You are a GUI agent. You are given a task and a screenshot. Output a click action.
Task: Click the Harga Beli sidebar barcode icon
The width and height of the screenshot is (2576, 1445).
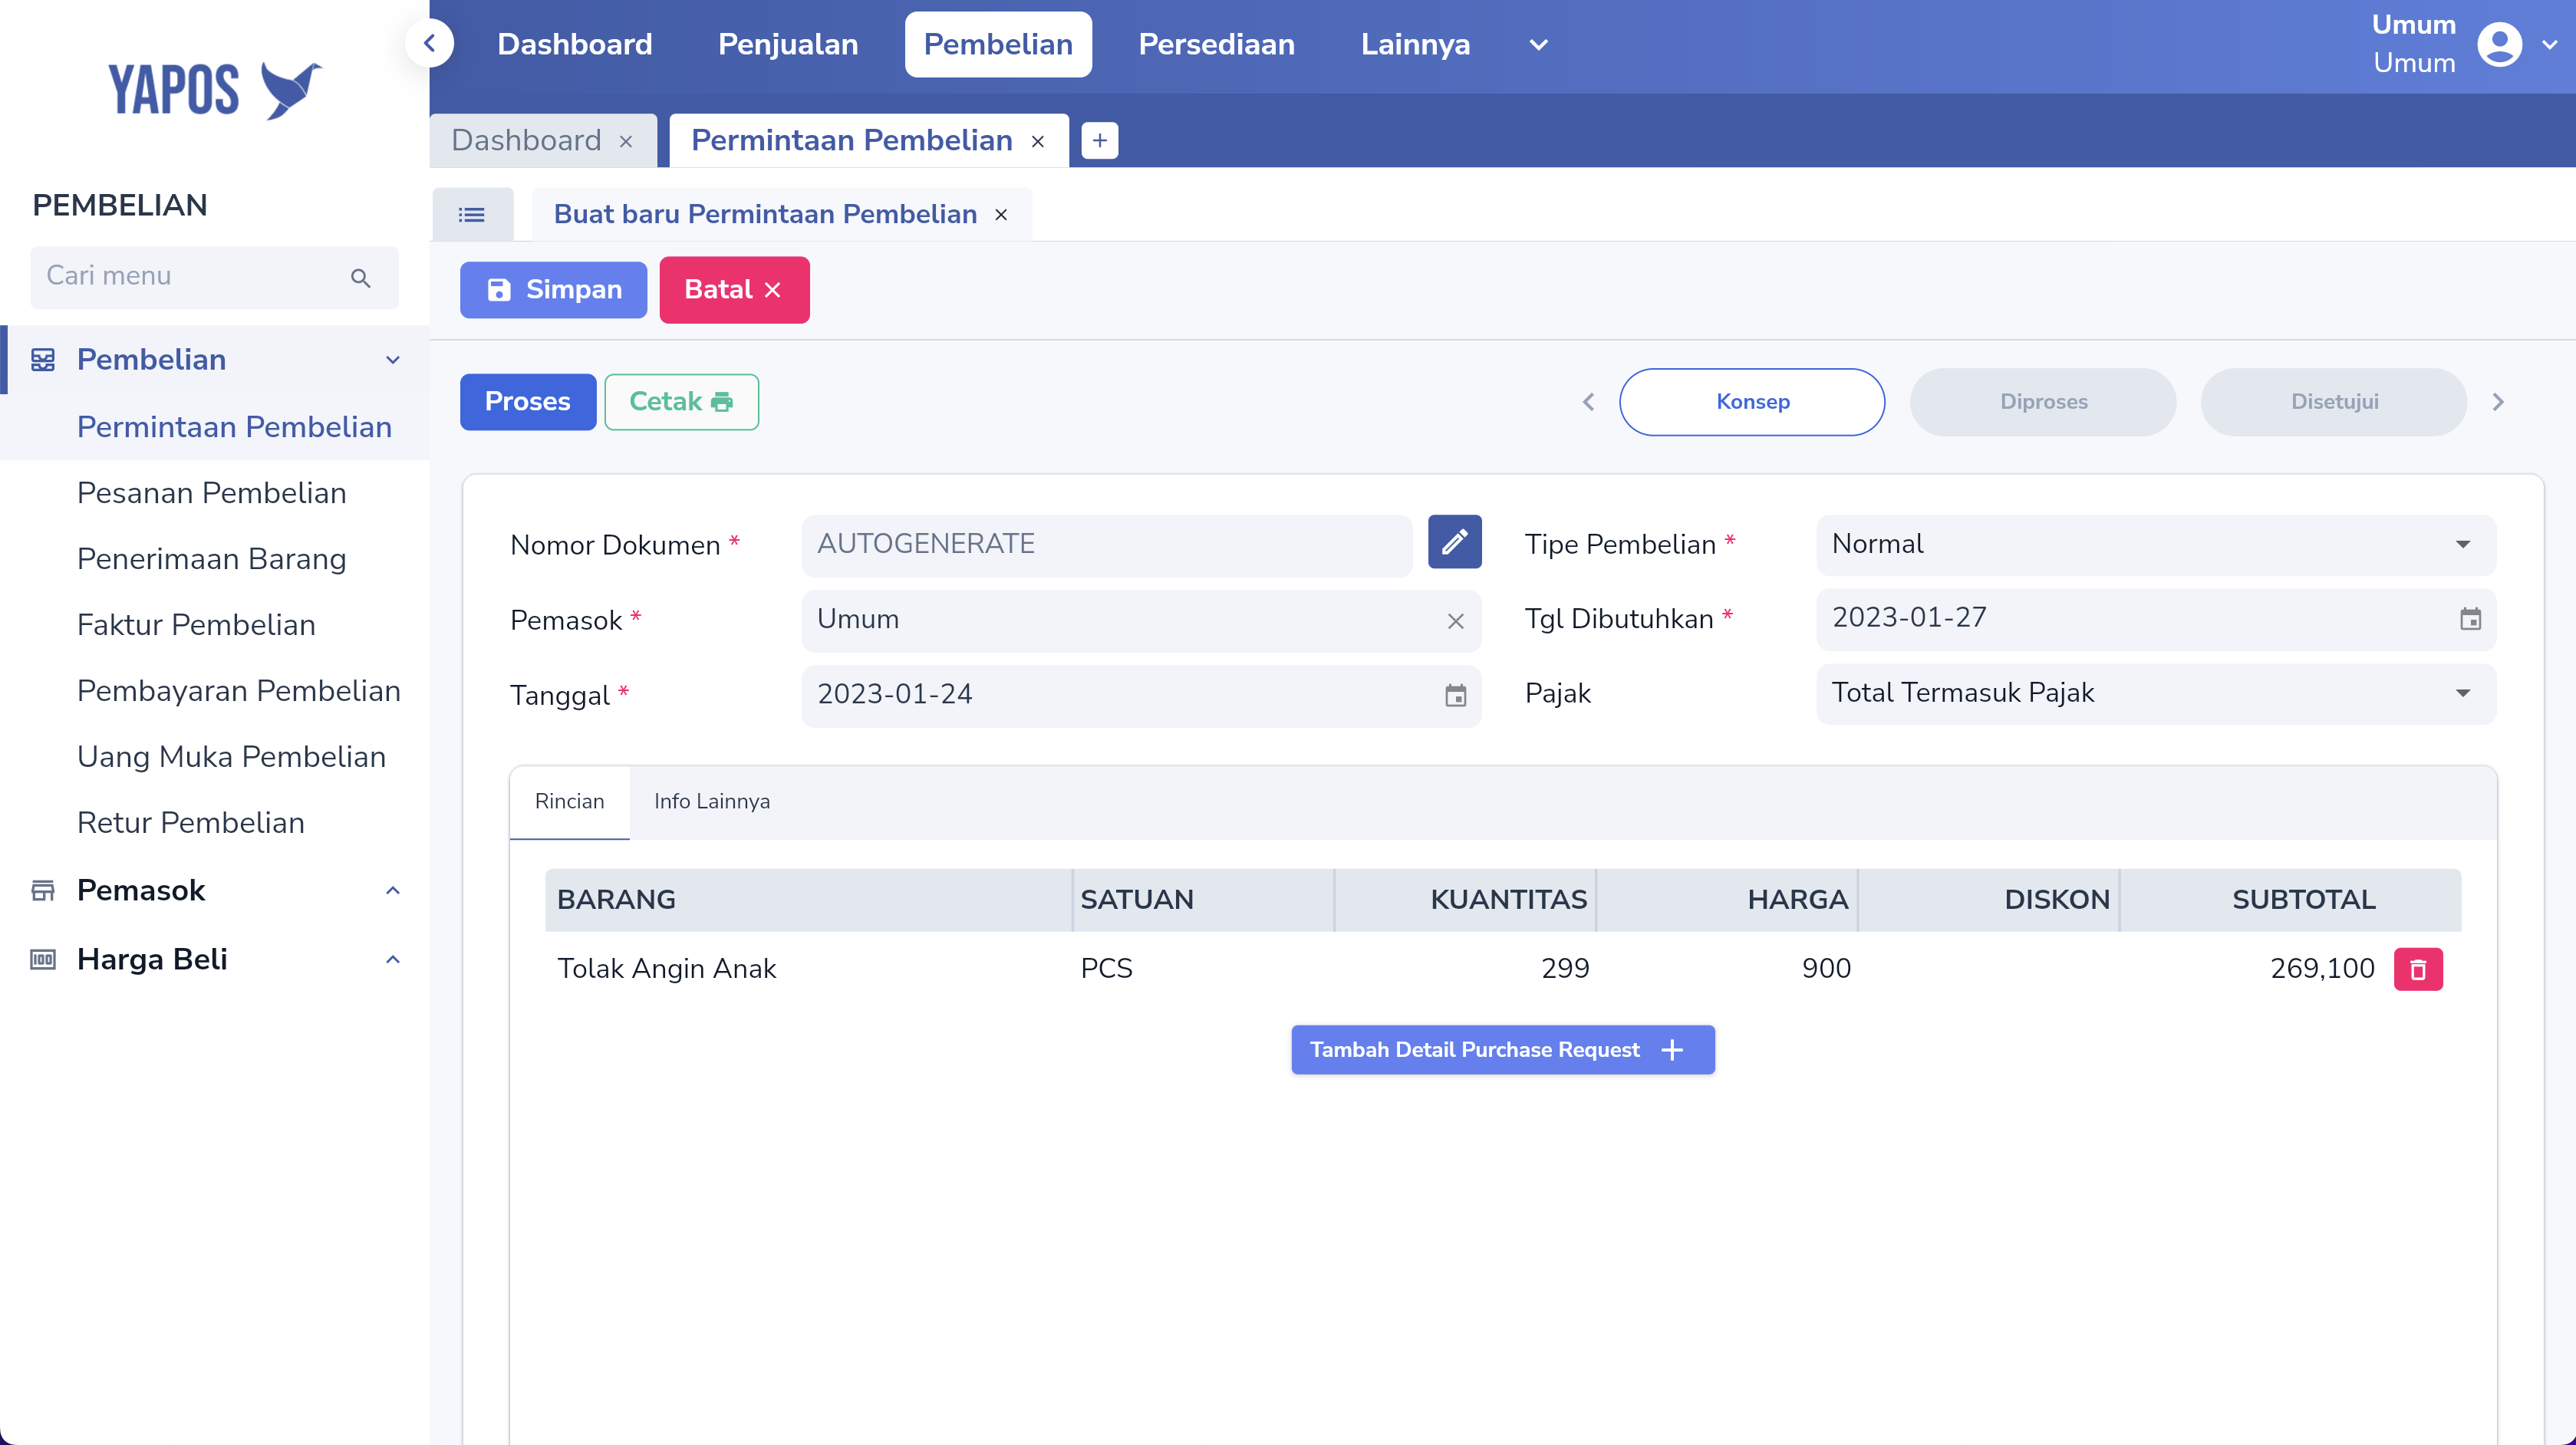pyautogui.click(x=43, y=960)
